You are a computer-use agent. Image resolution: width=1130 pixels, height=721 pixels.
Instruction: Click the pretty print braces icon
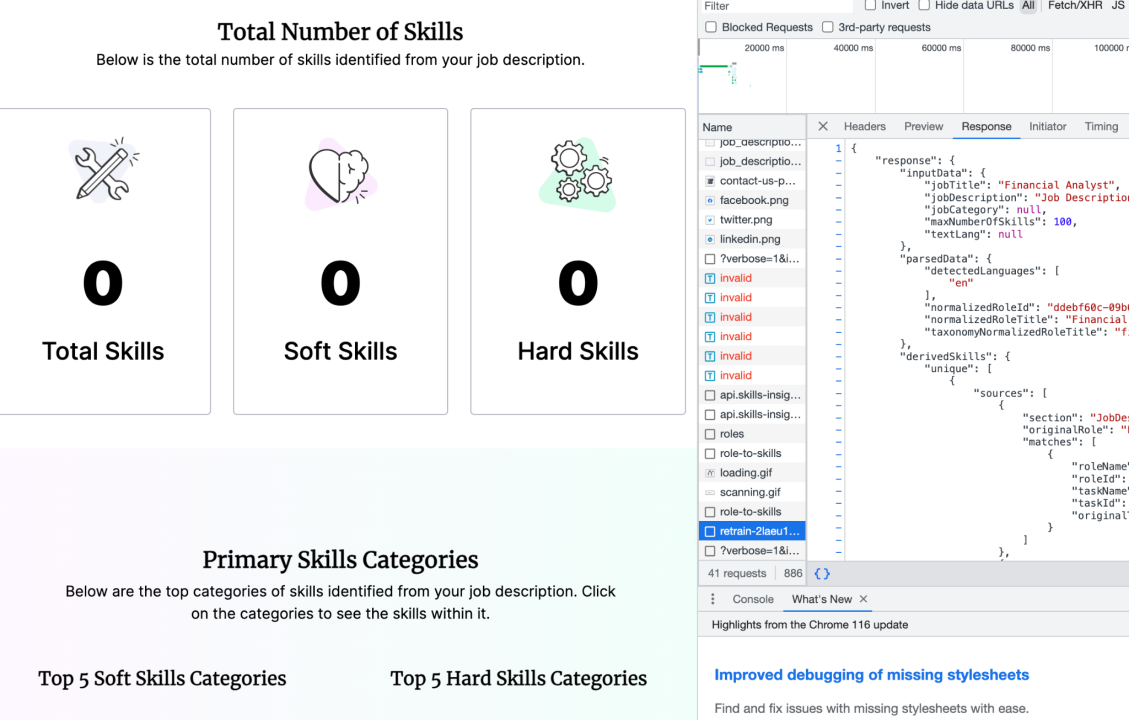point(822,574)
